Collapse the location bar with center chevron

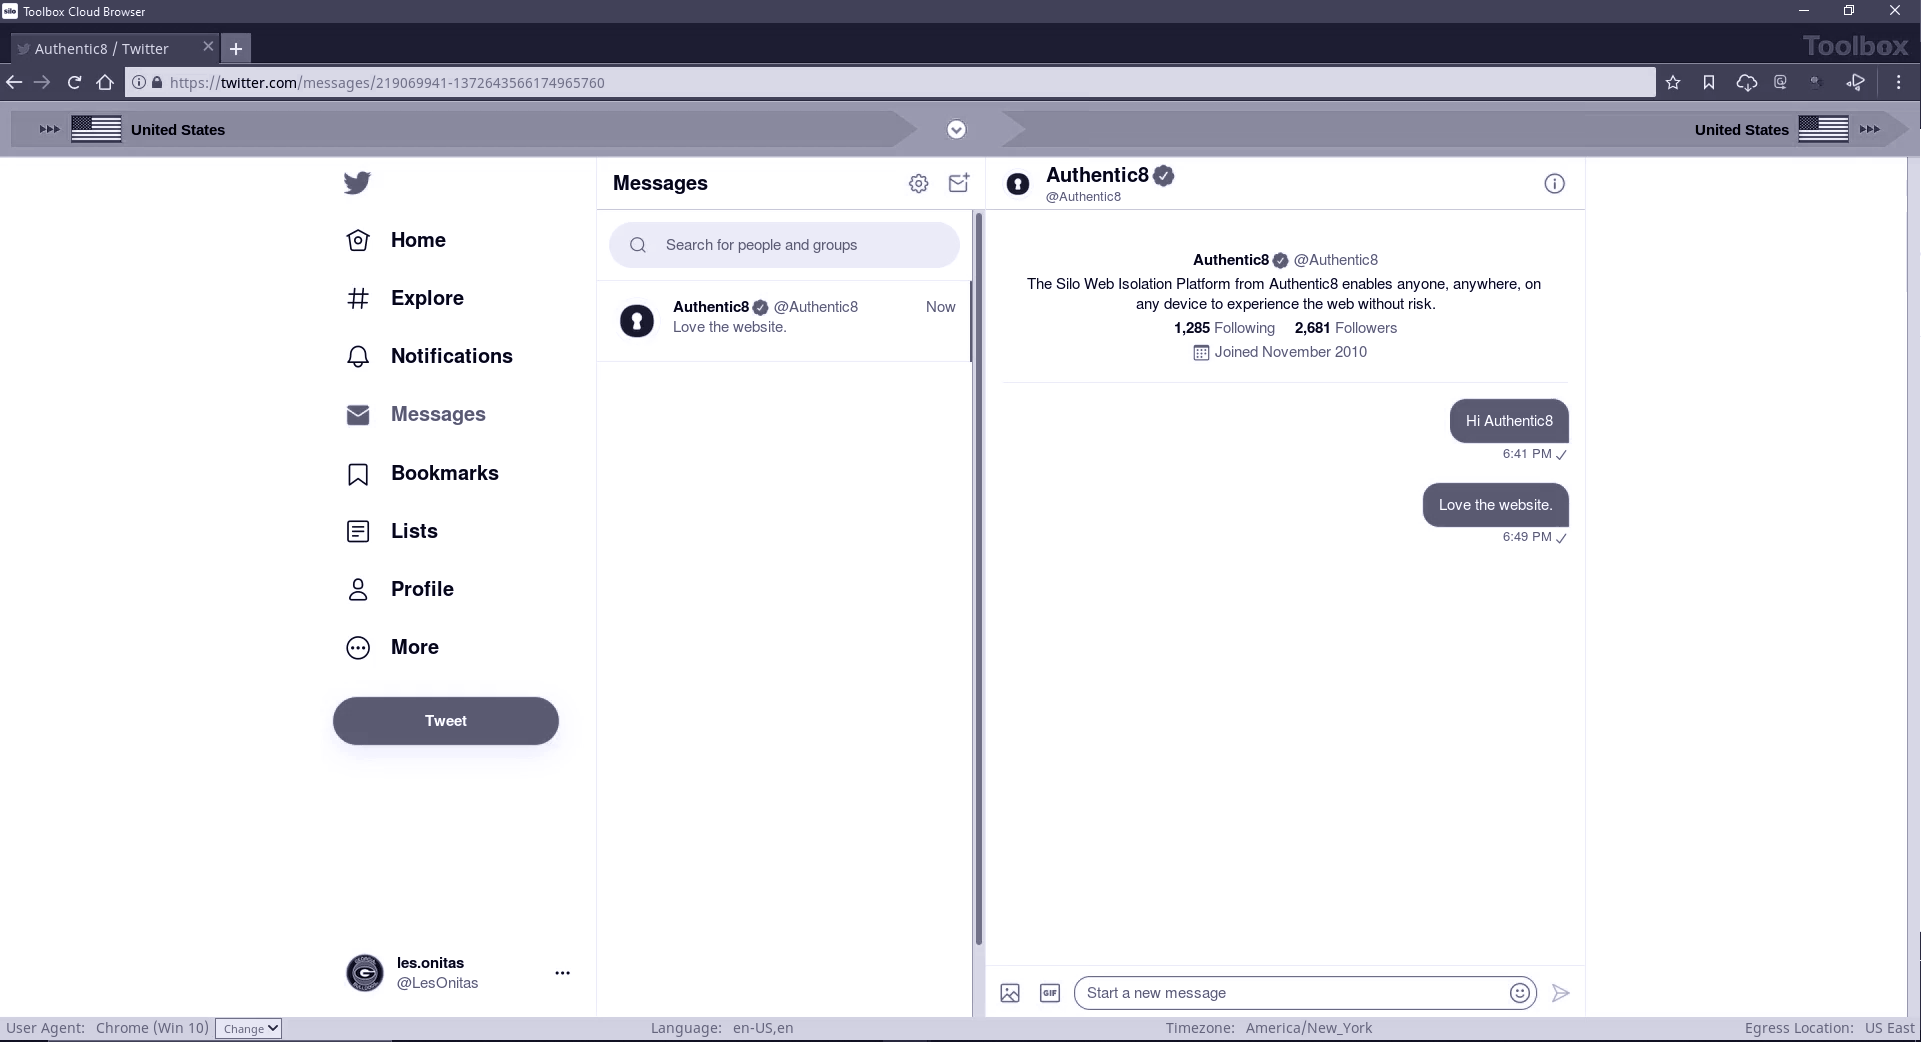point(956,129)
